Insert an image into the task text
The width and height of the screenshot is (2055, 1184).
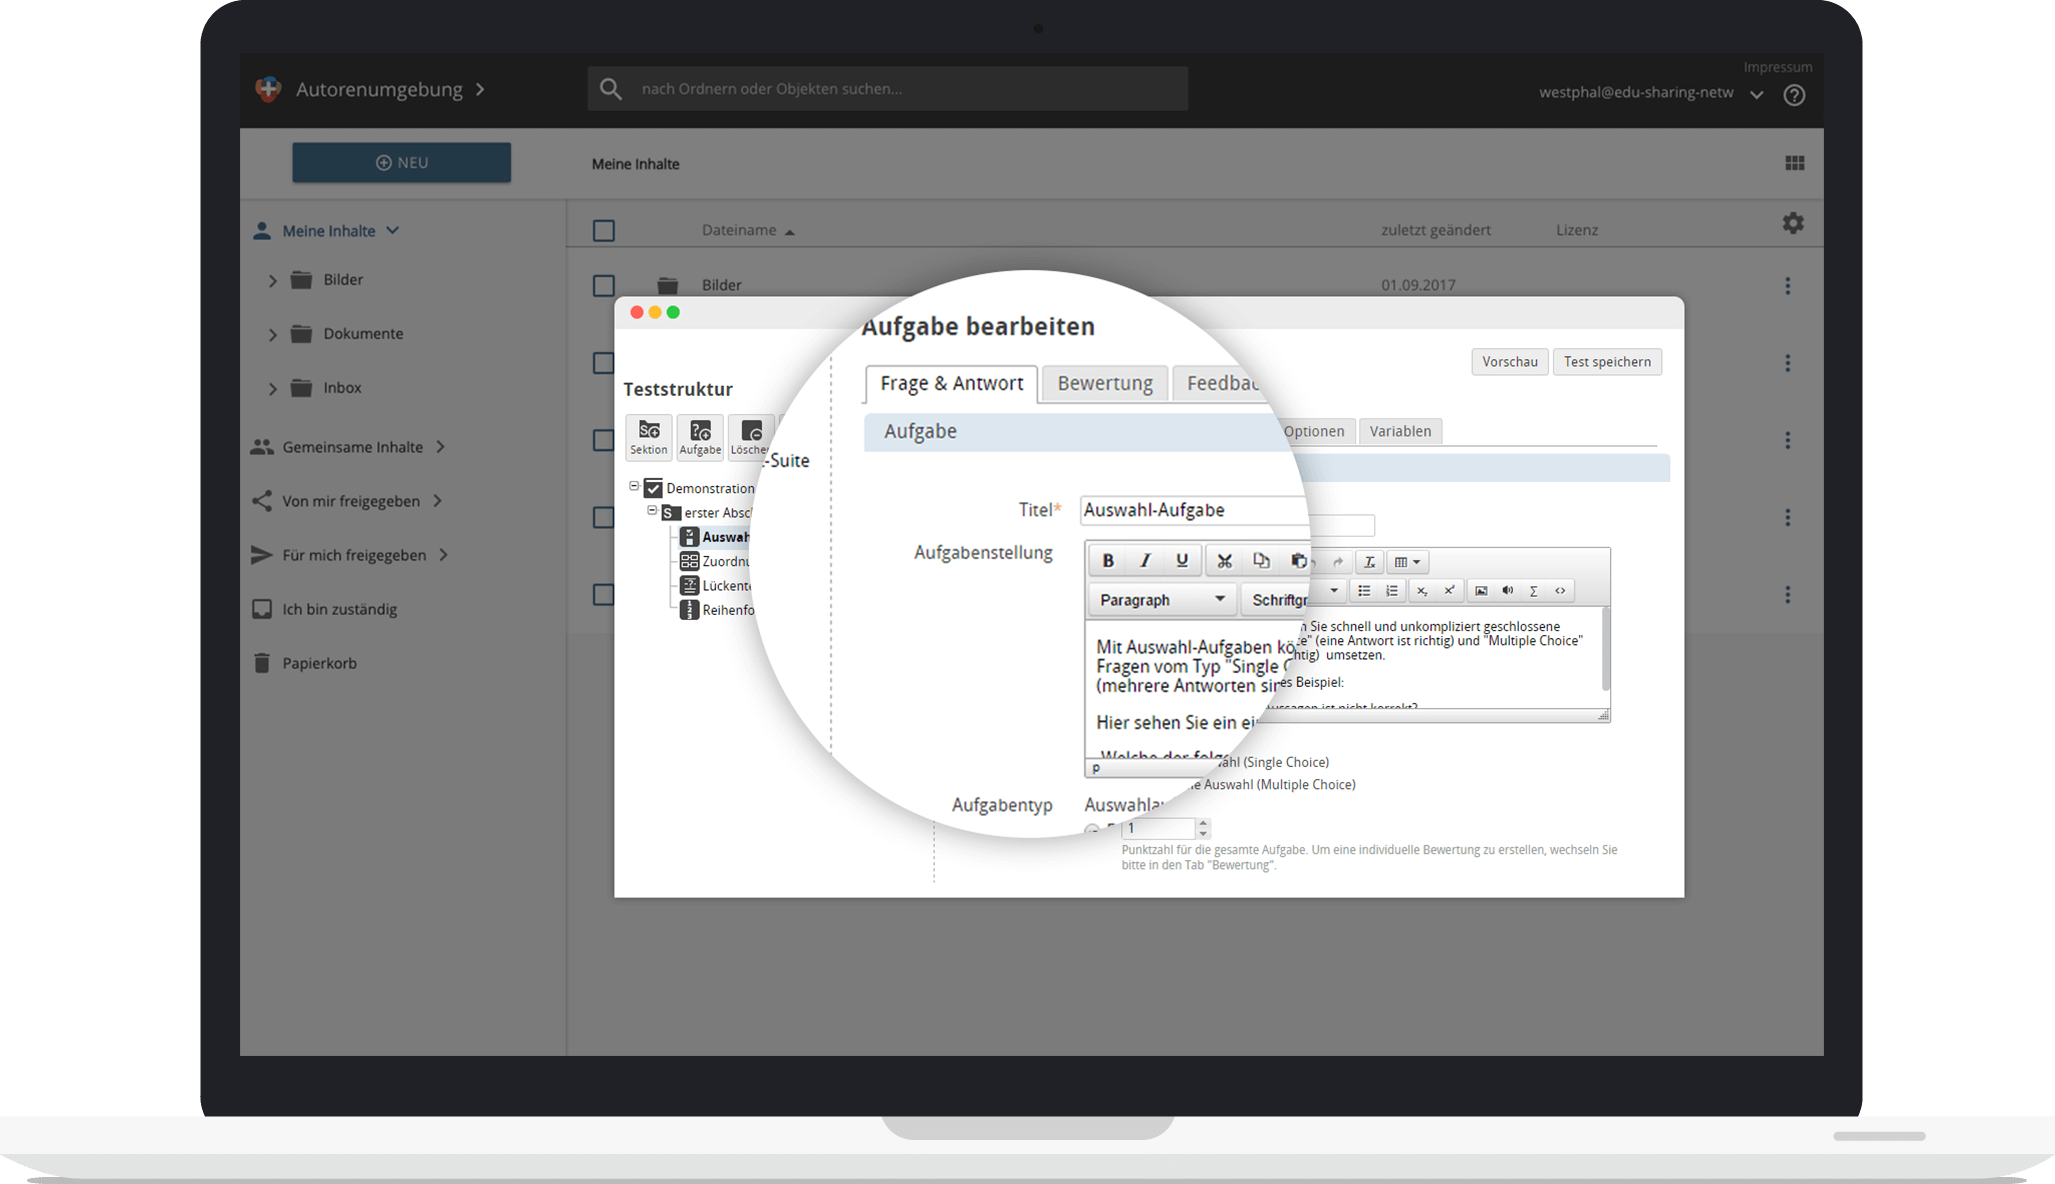tap(1481, 591)
